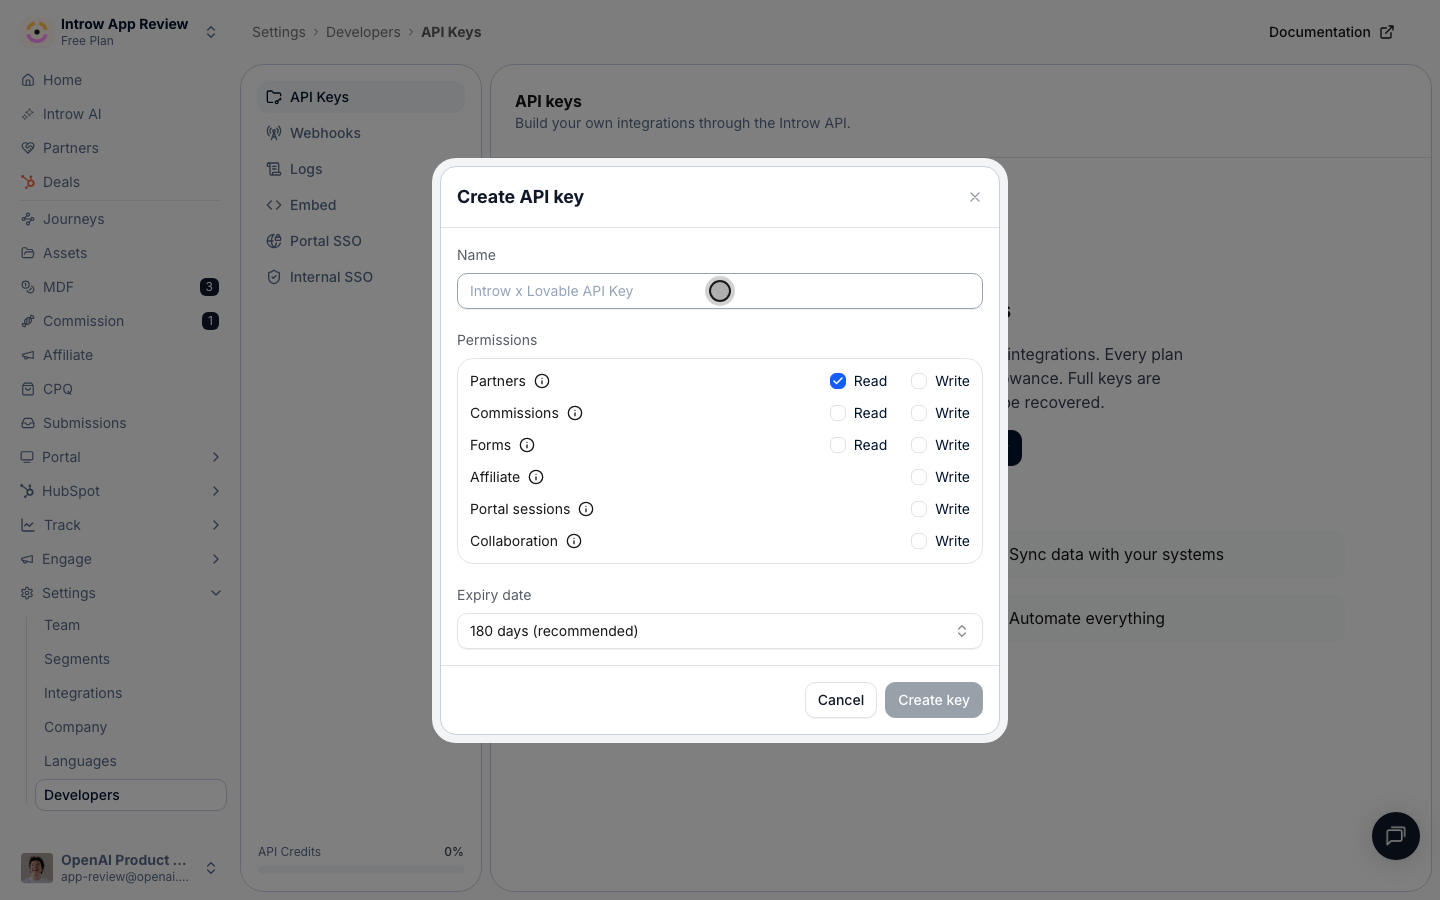The height and width of the screenshot is (900, 1440).
Task: Open the Company settings page
Action: click(x=75, y=727)
